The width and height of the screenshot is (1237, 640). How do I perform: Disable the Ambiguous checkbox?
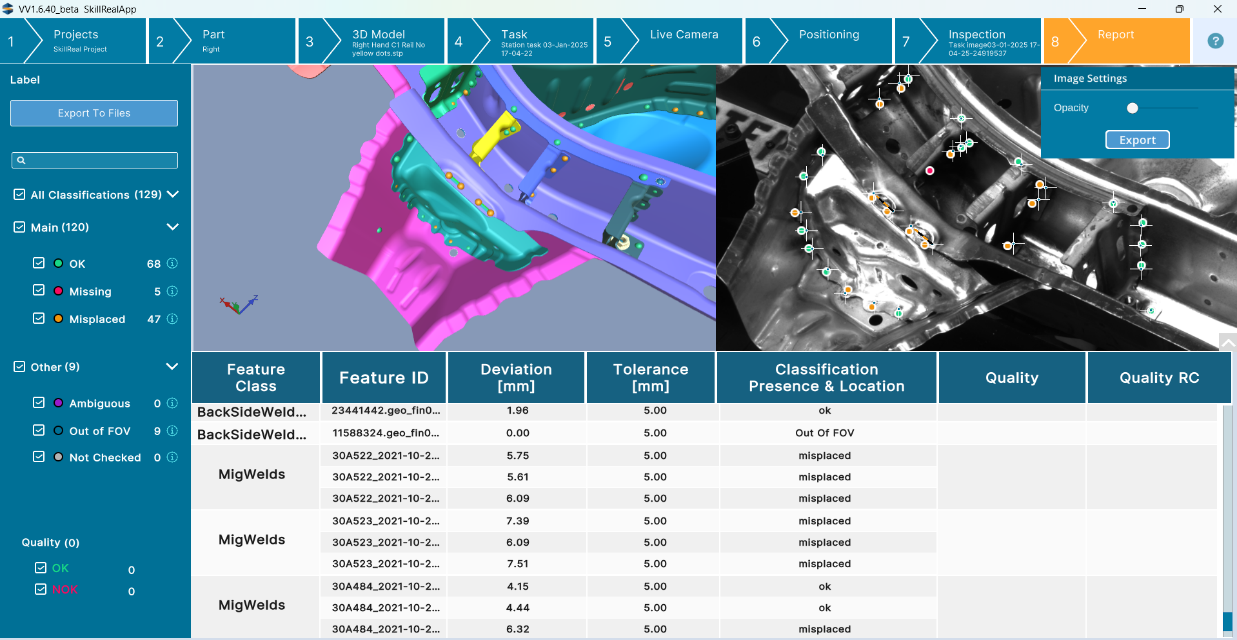click(x=38, y=403)
